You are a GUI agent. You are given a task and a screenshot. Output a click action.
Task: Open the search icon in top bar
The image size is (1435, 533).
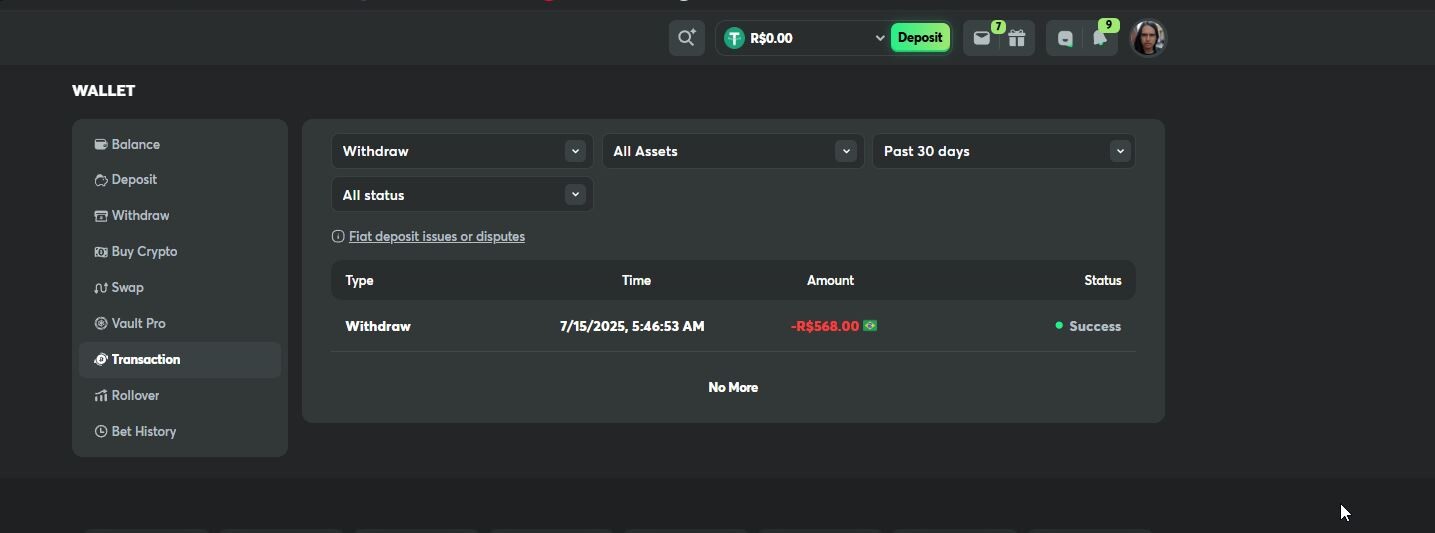(x=687, y=38)
